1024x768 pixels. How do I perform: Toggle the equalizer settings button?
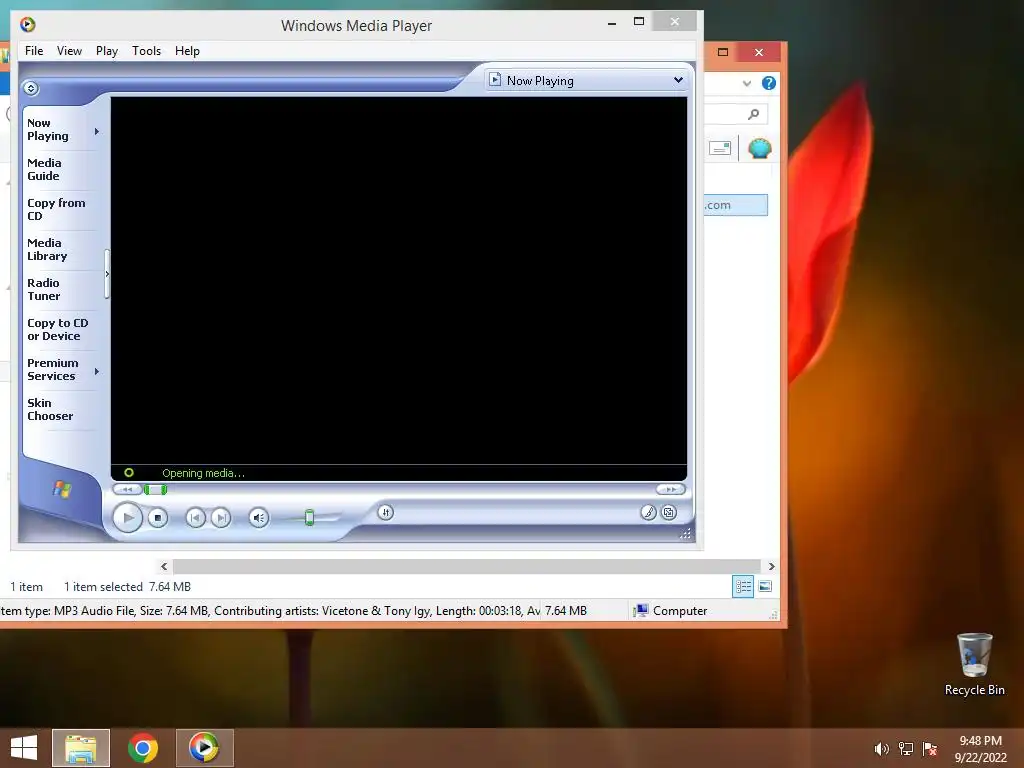click(x=385, y=513)
